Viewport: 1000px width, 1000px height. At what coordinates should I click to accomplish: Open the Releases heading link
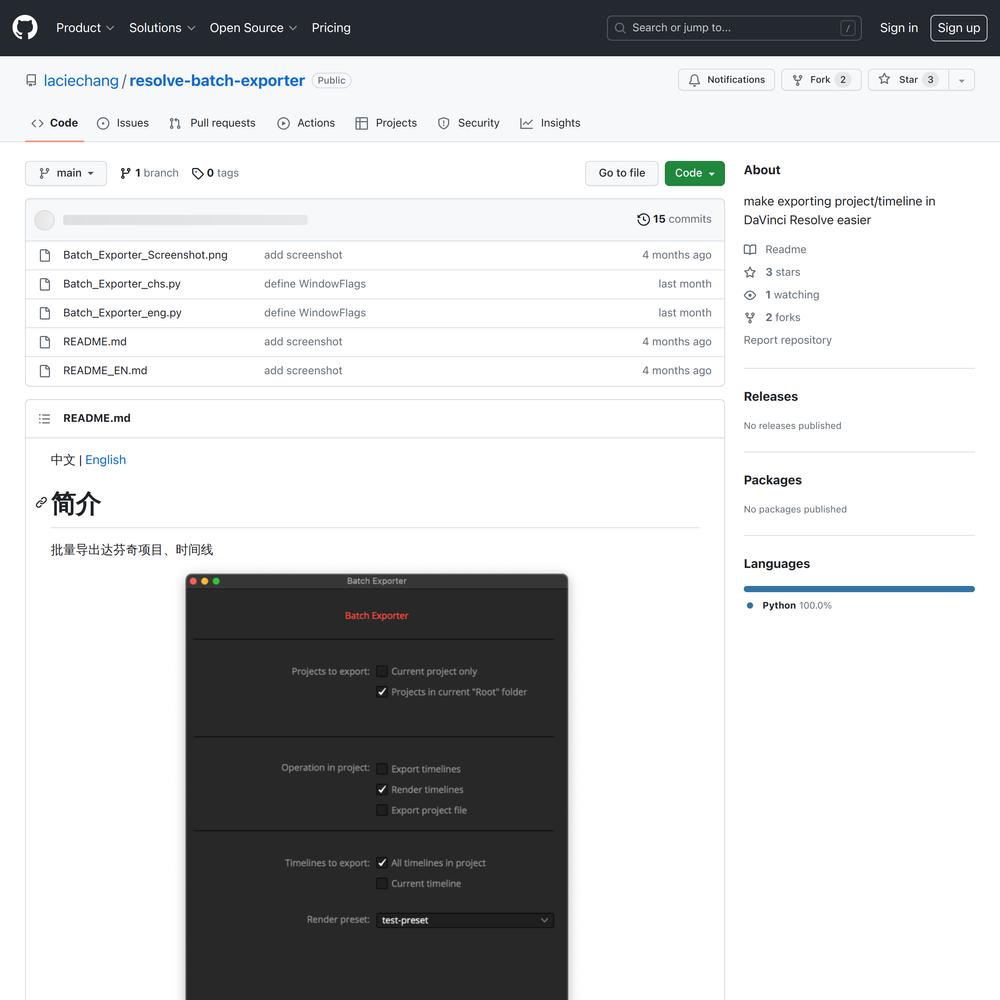[770, 397]
